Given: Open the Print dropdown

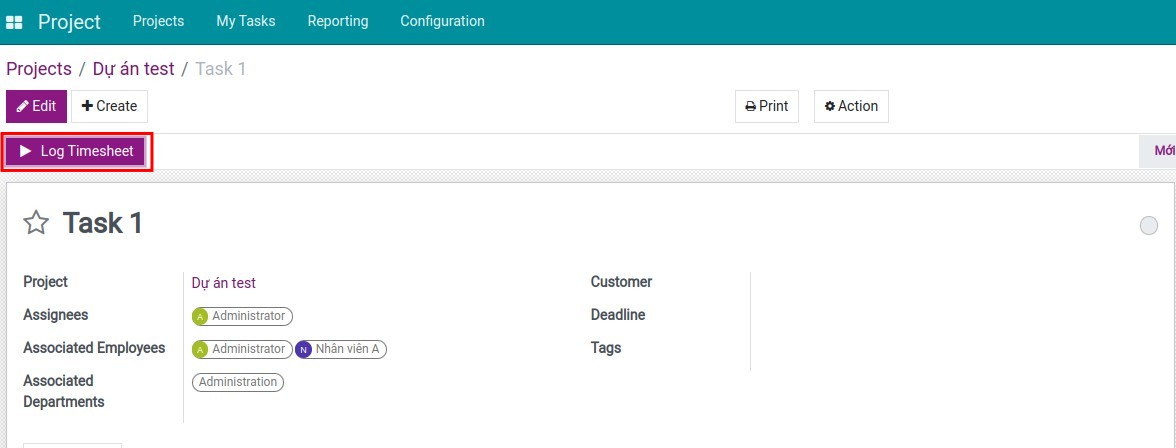Looking at the screenshot, I should (x=767, y=106).
